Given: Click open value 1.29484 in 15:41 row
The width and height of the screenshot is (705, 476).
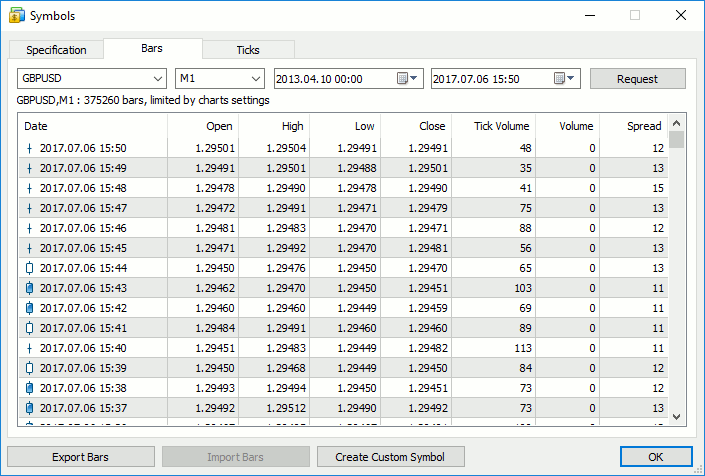Looking at the screenshot, I should [215, 328].
